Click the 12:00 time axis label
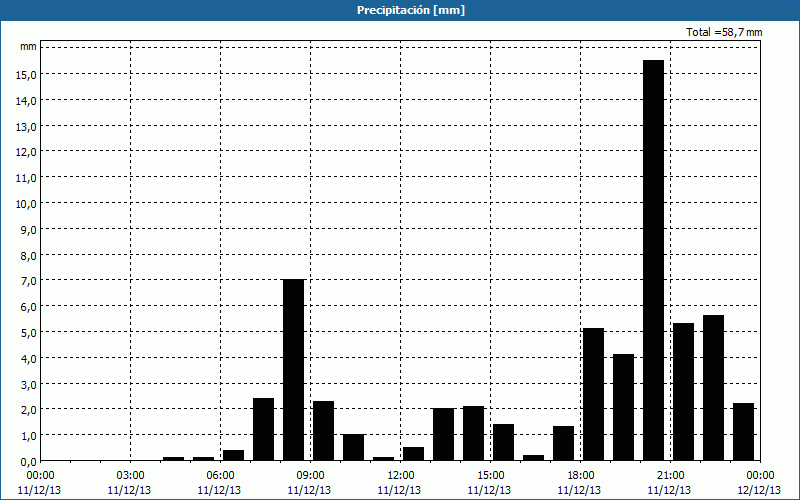 click(x=400, y=476)
